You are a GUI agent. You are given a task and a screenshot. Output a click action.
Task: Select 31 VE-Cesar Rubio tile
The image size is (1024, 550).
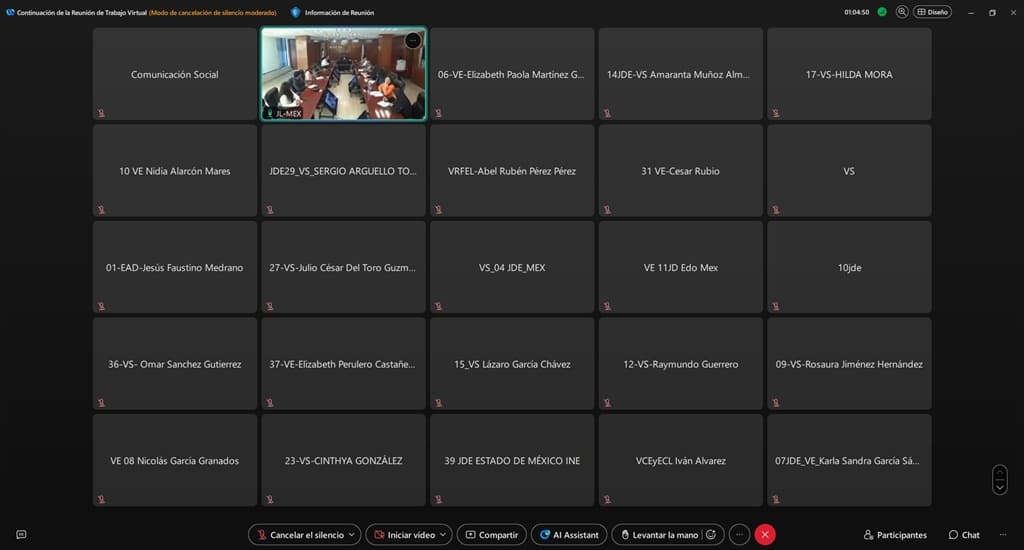click(680, 170)
